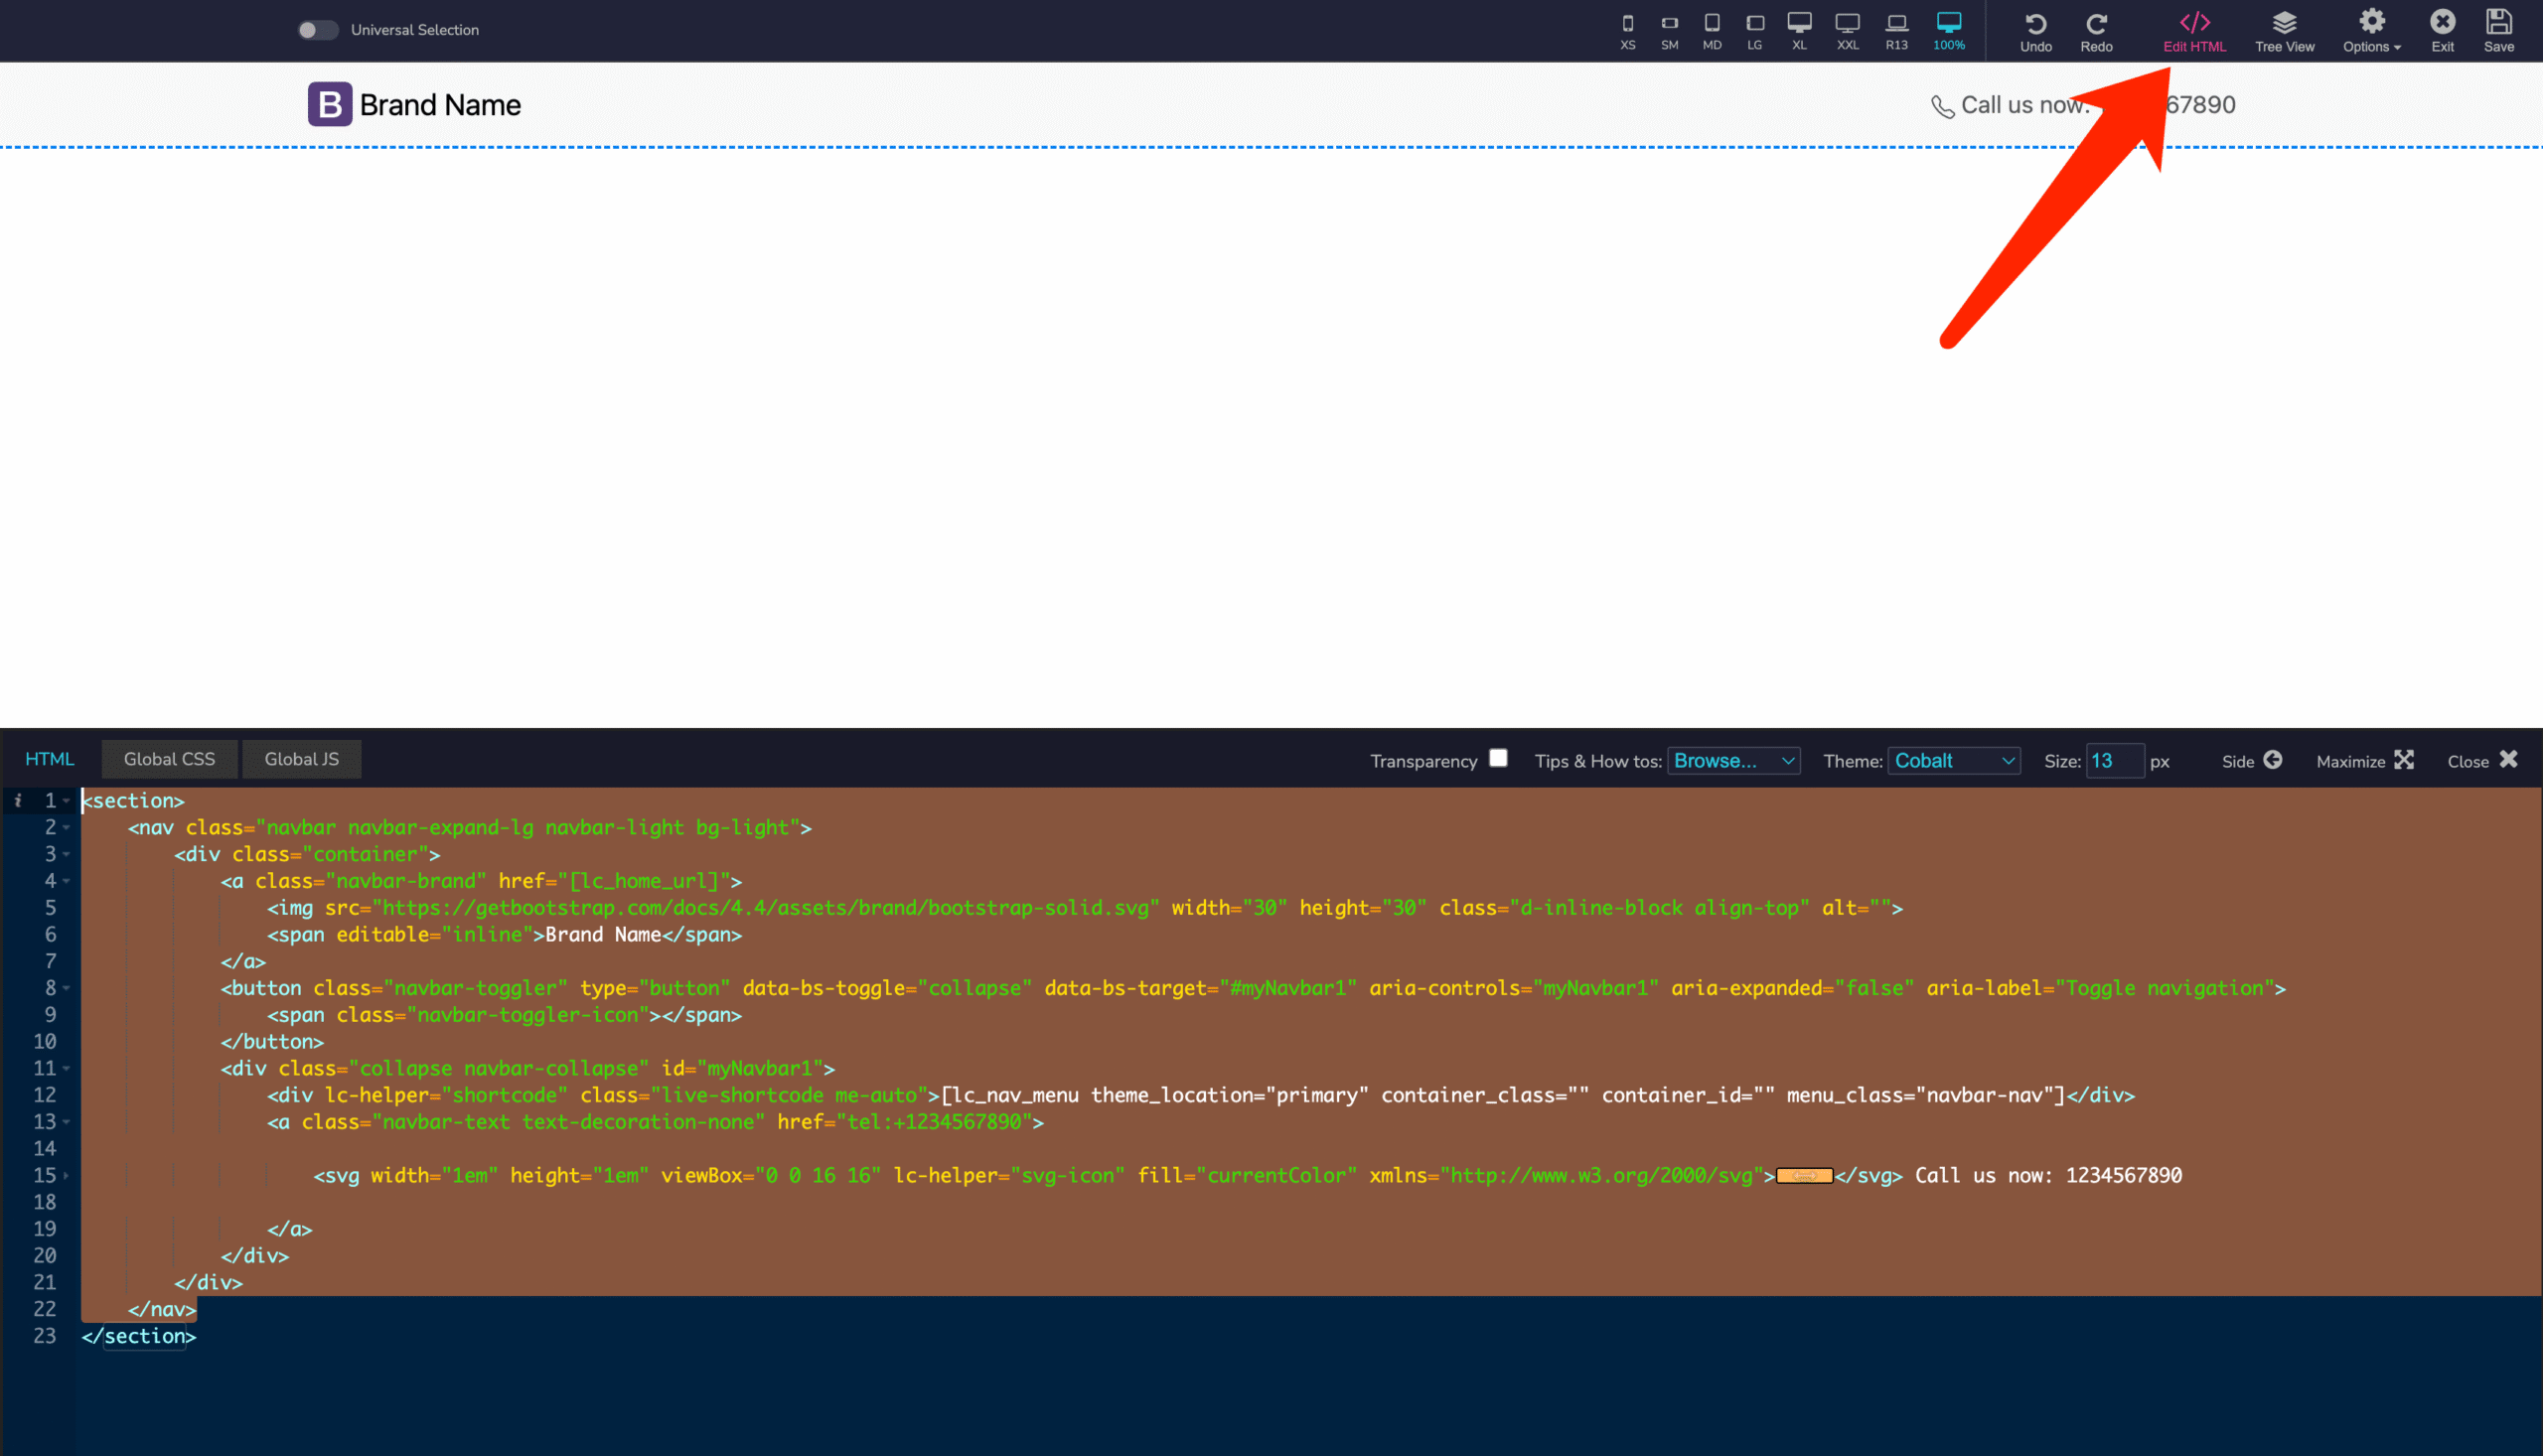Click the Exit icon in toolbar
This screenshot has height=1456, width=2543.
2442,31
